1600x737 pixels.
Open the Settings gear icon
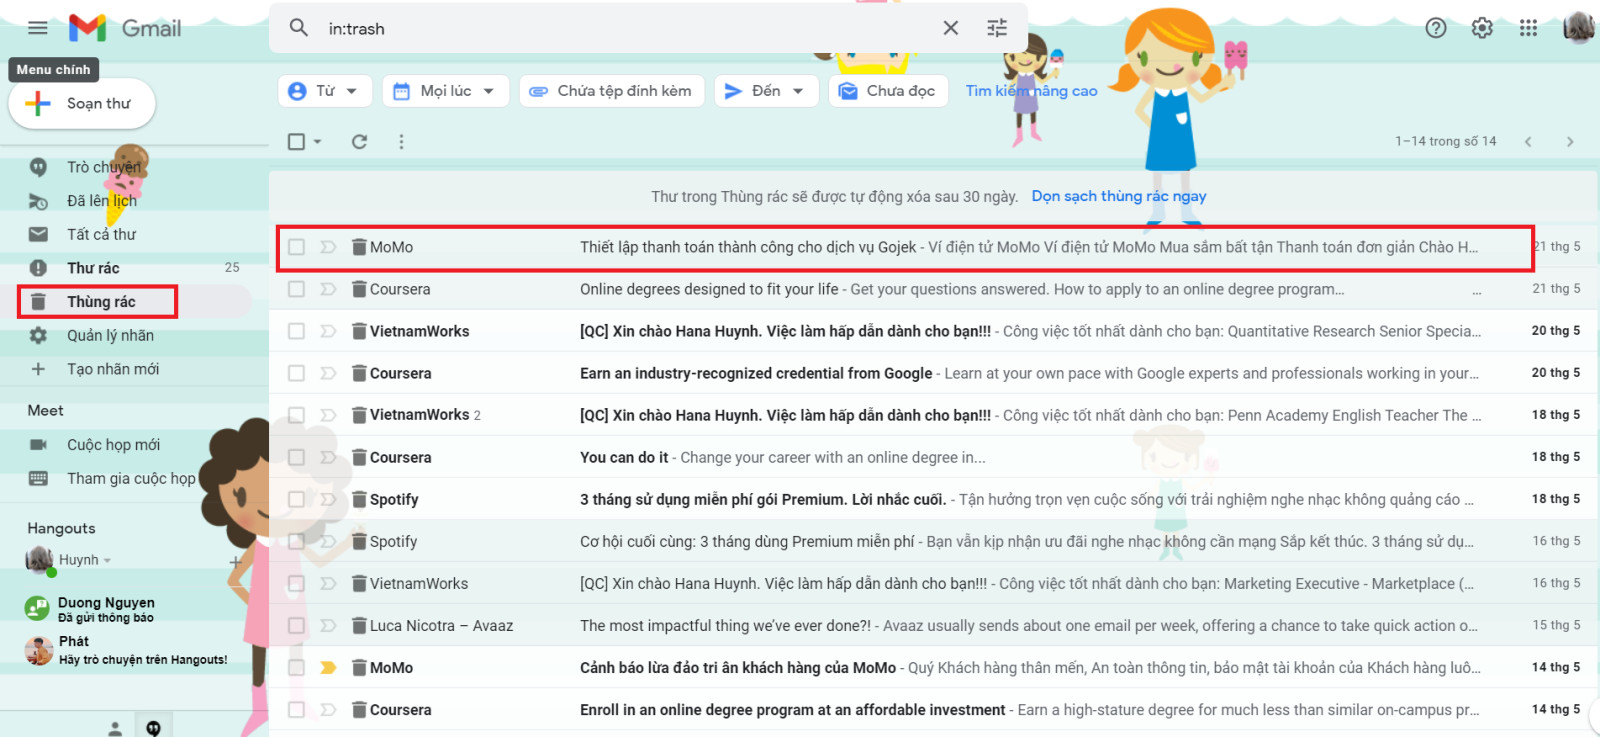point(1482,28)
